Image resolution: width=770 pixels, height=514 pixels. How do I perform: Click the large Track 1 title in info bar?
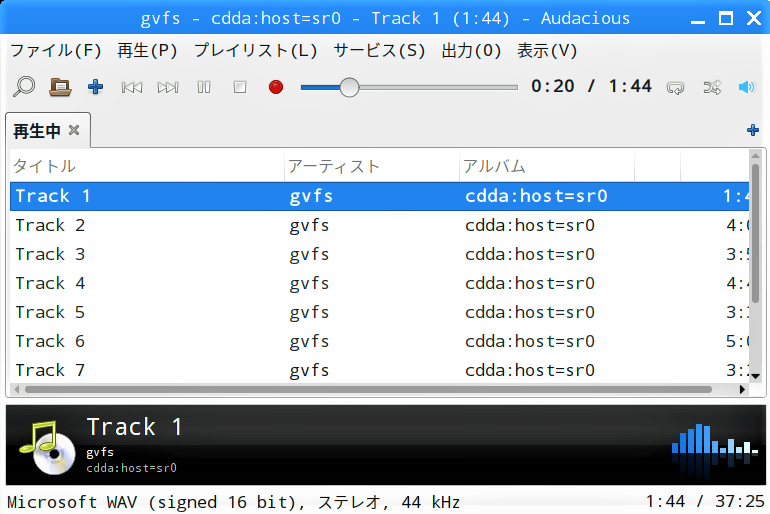[x=135, y=427]
